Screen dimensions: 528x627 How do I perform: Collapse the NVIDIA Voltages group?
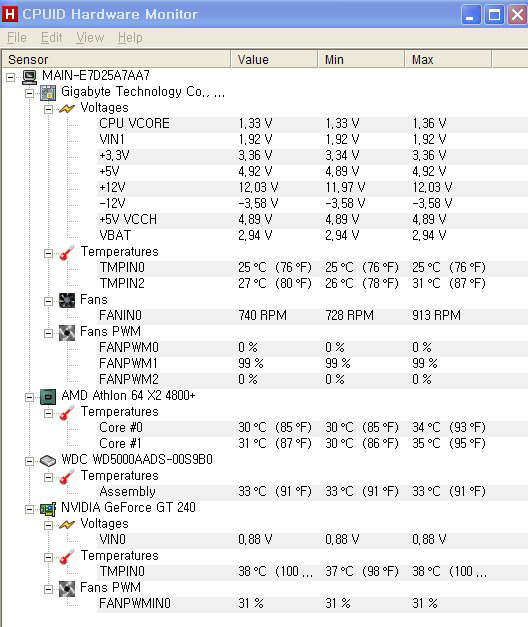tap(48, 525)
